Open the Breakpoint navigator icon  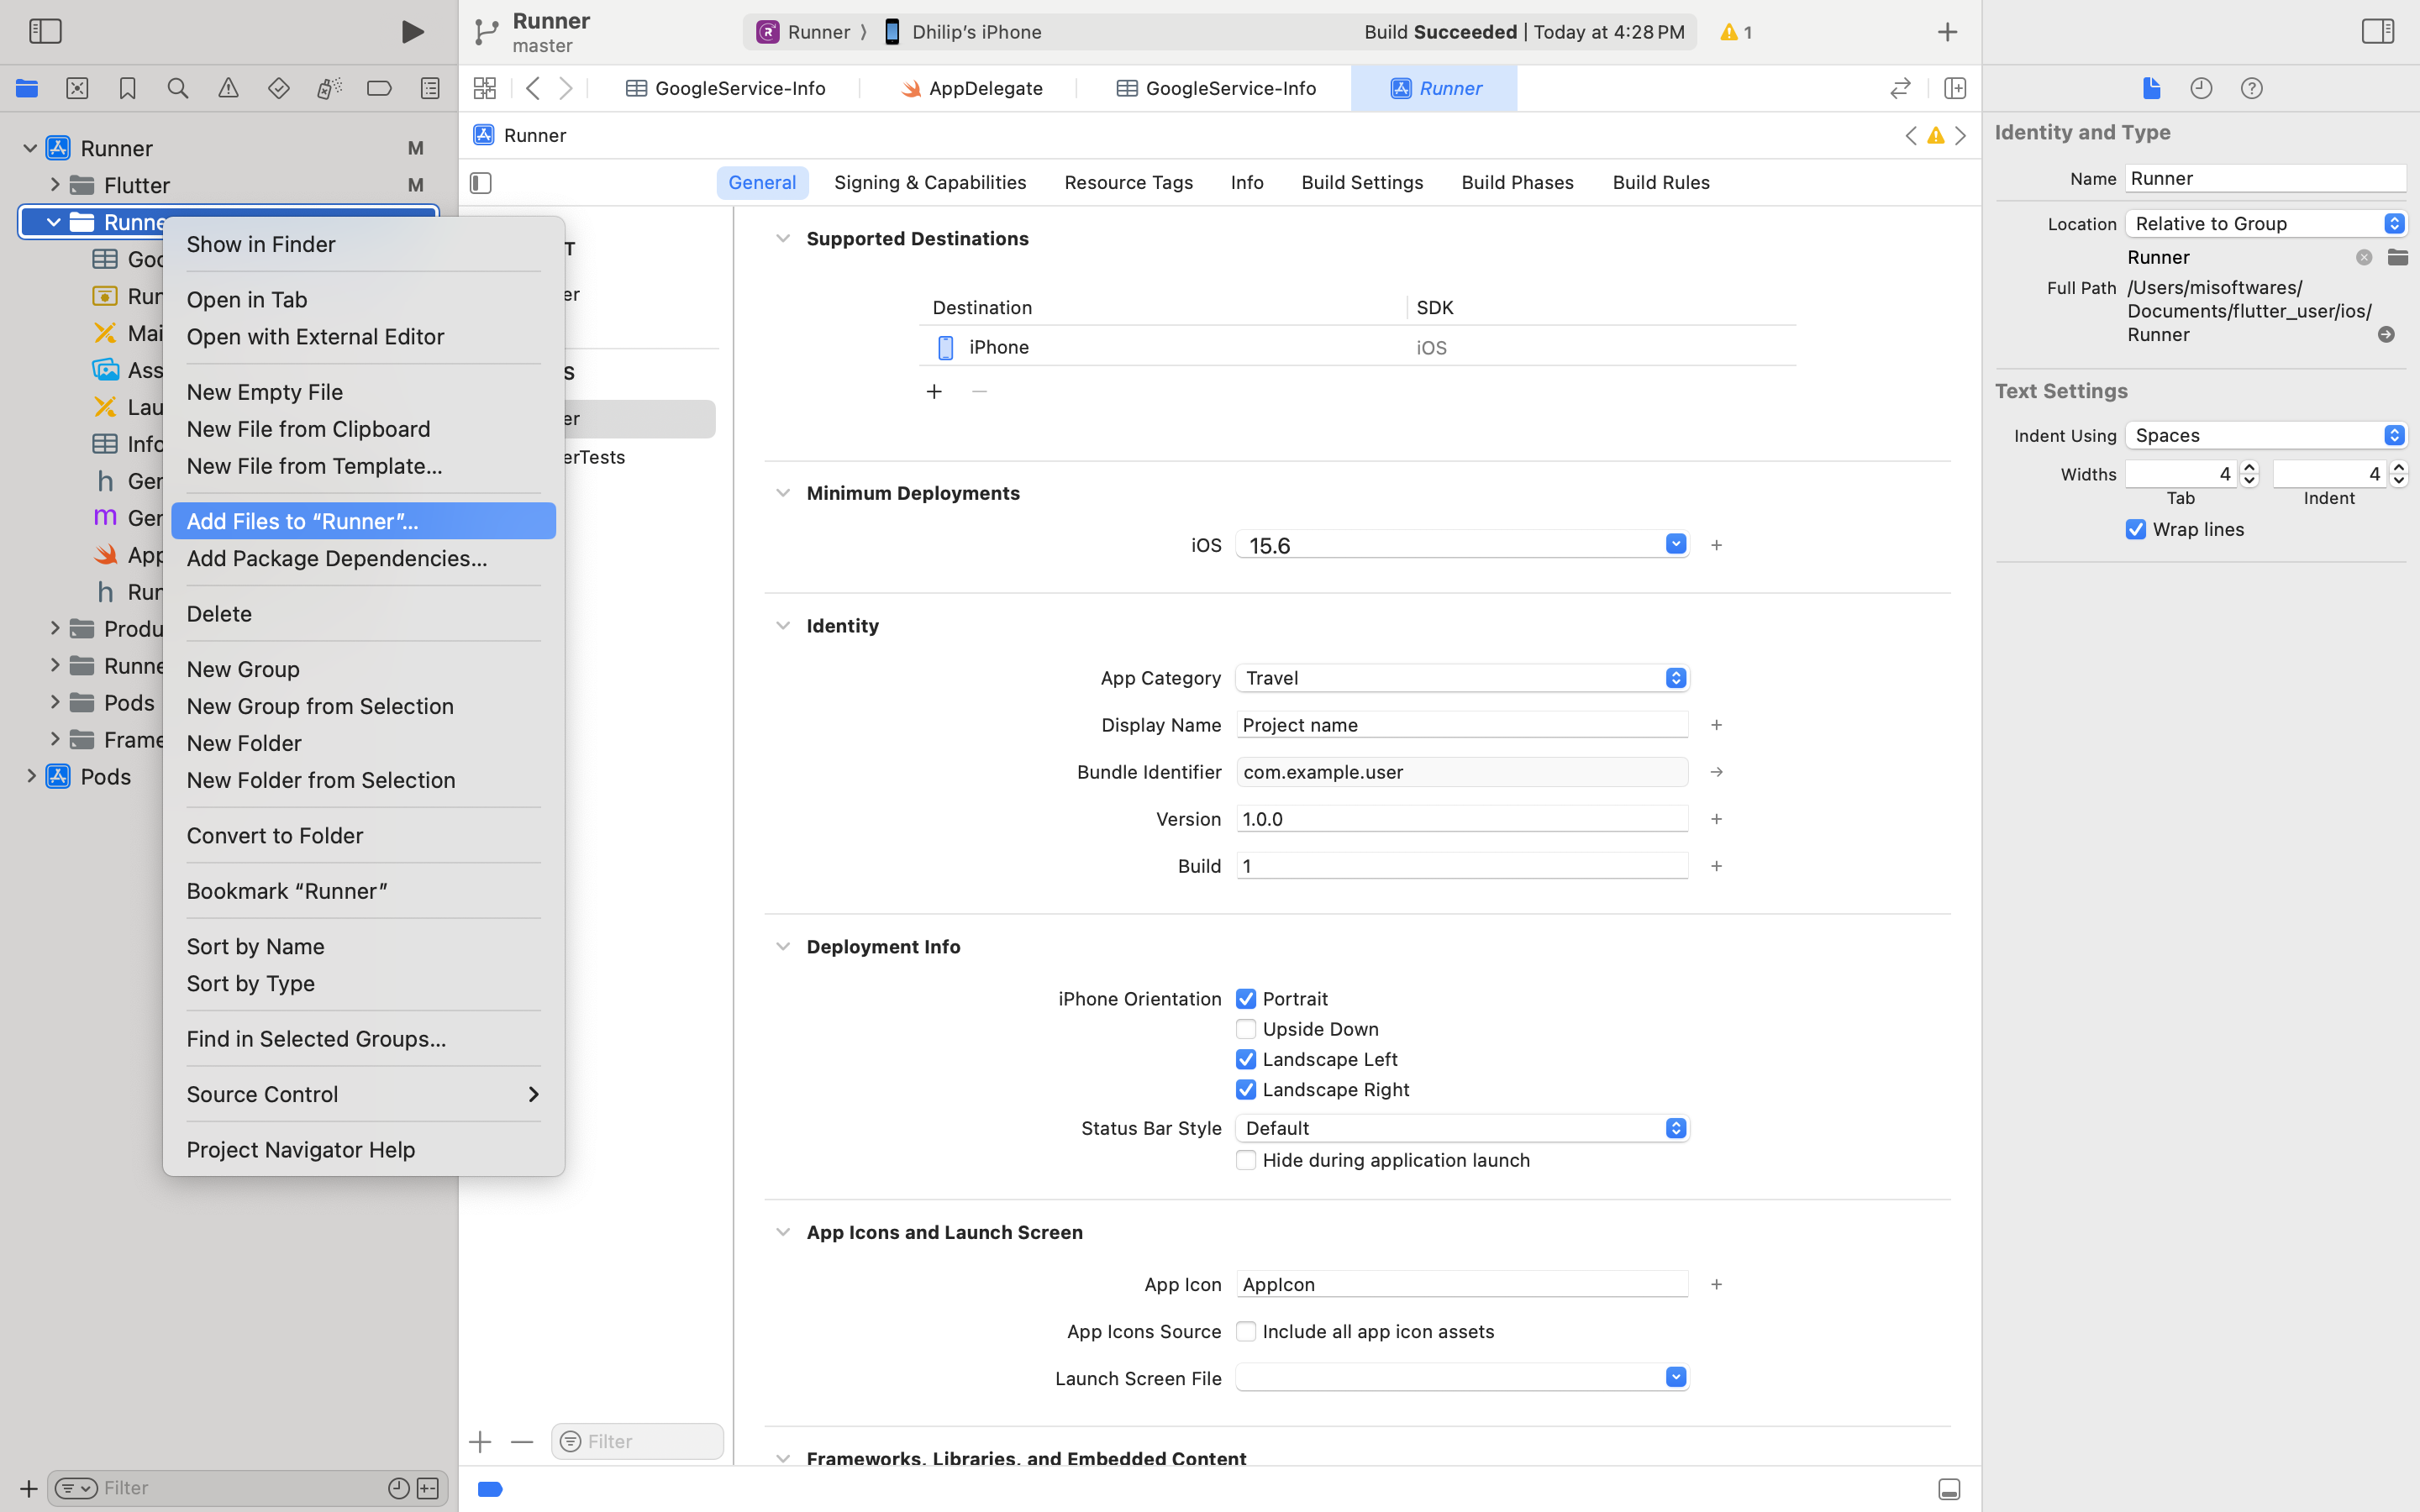pos(379,89)
